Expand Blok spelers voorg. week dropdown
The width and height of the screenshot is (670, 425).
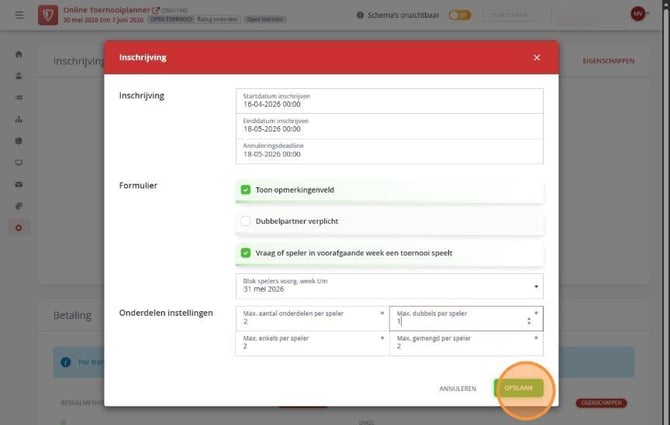click(x=389, y=286)
